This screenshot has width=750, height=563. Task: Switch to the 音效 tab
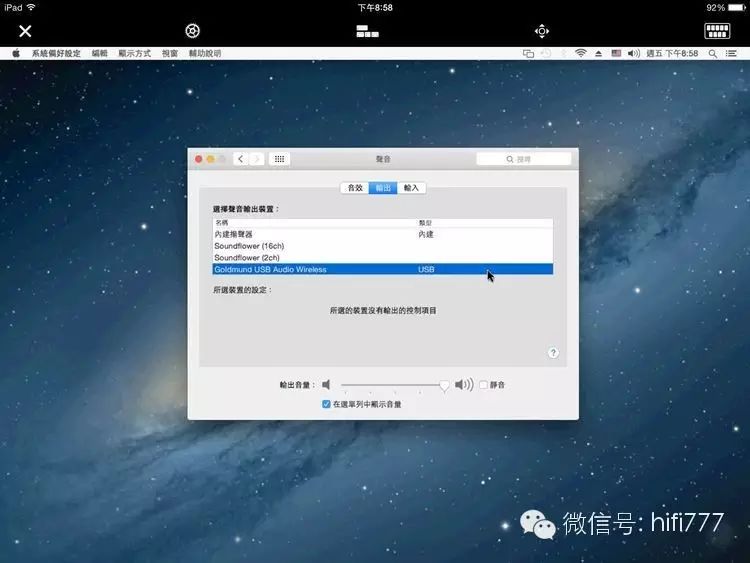(x=355, y=188)
